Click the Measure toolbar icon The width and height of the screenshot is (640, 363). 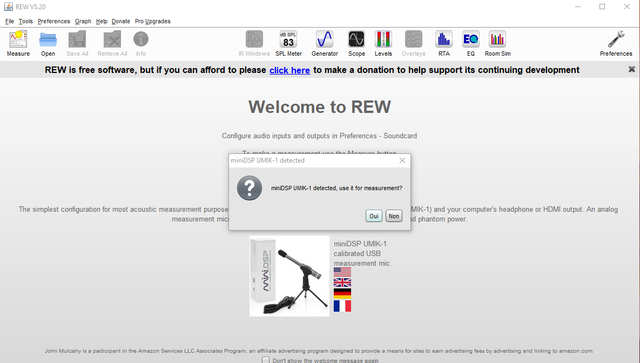coord(18,43)
